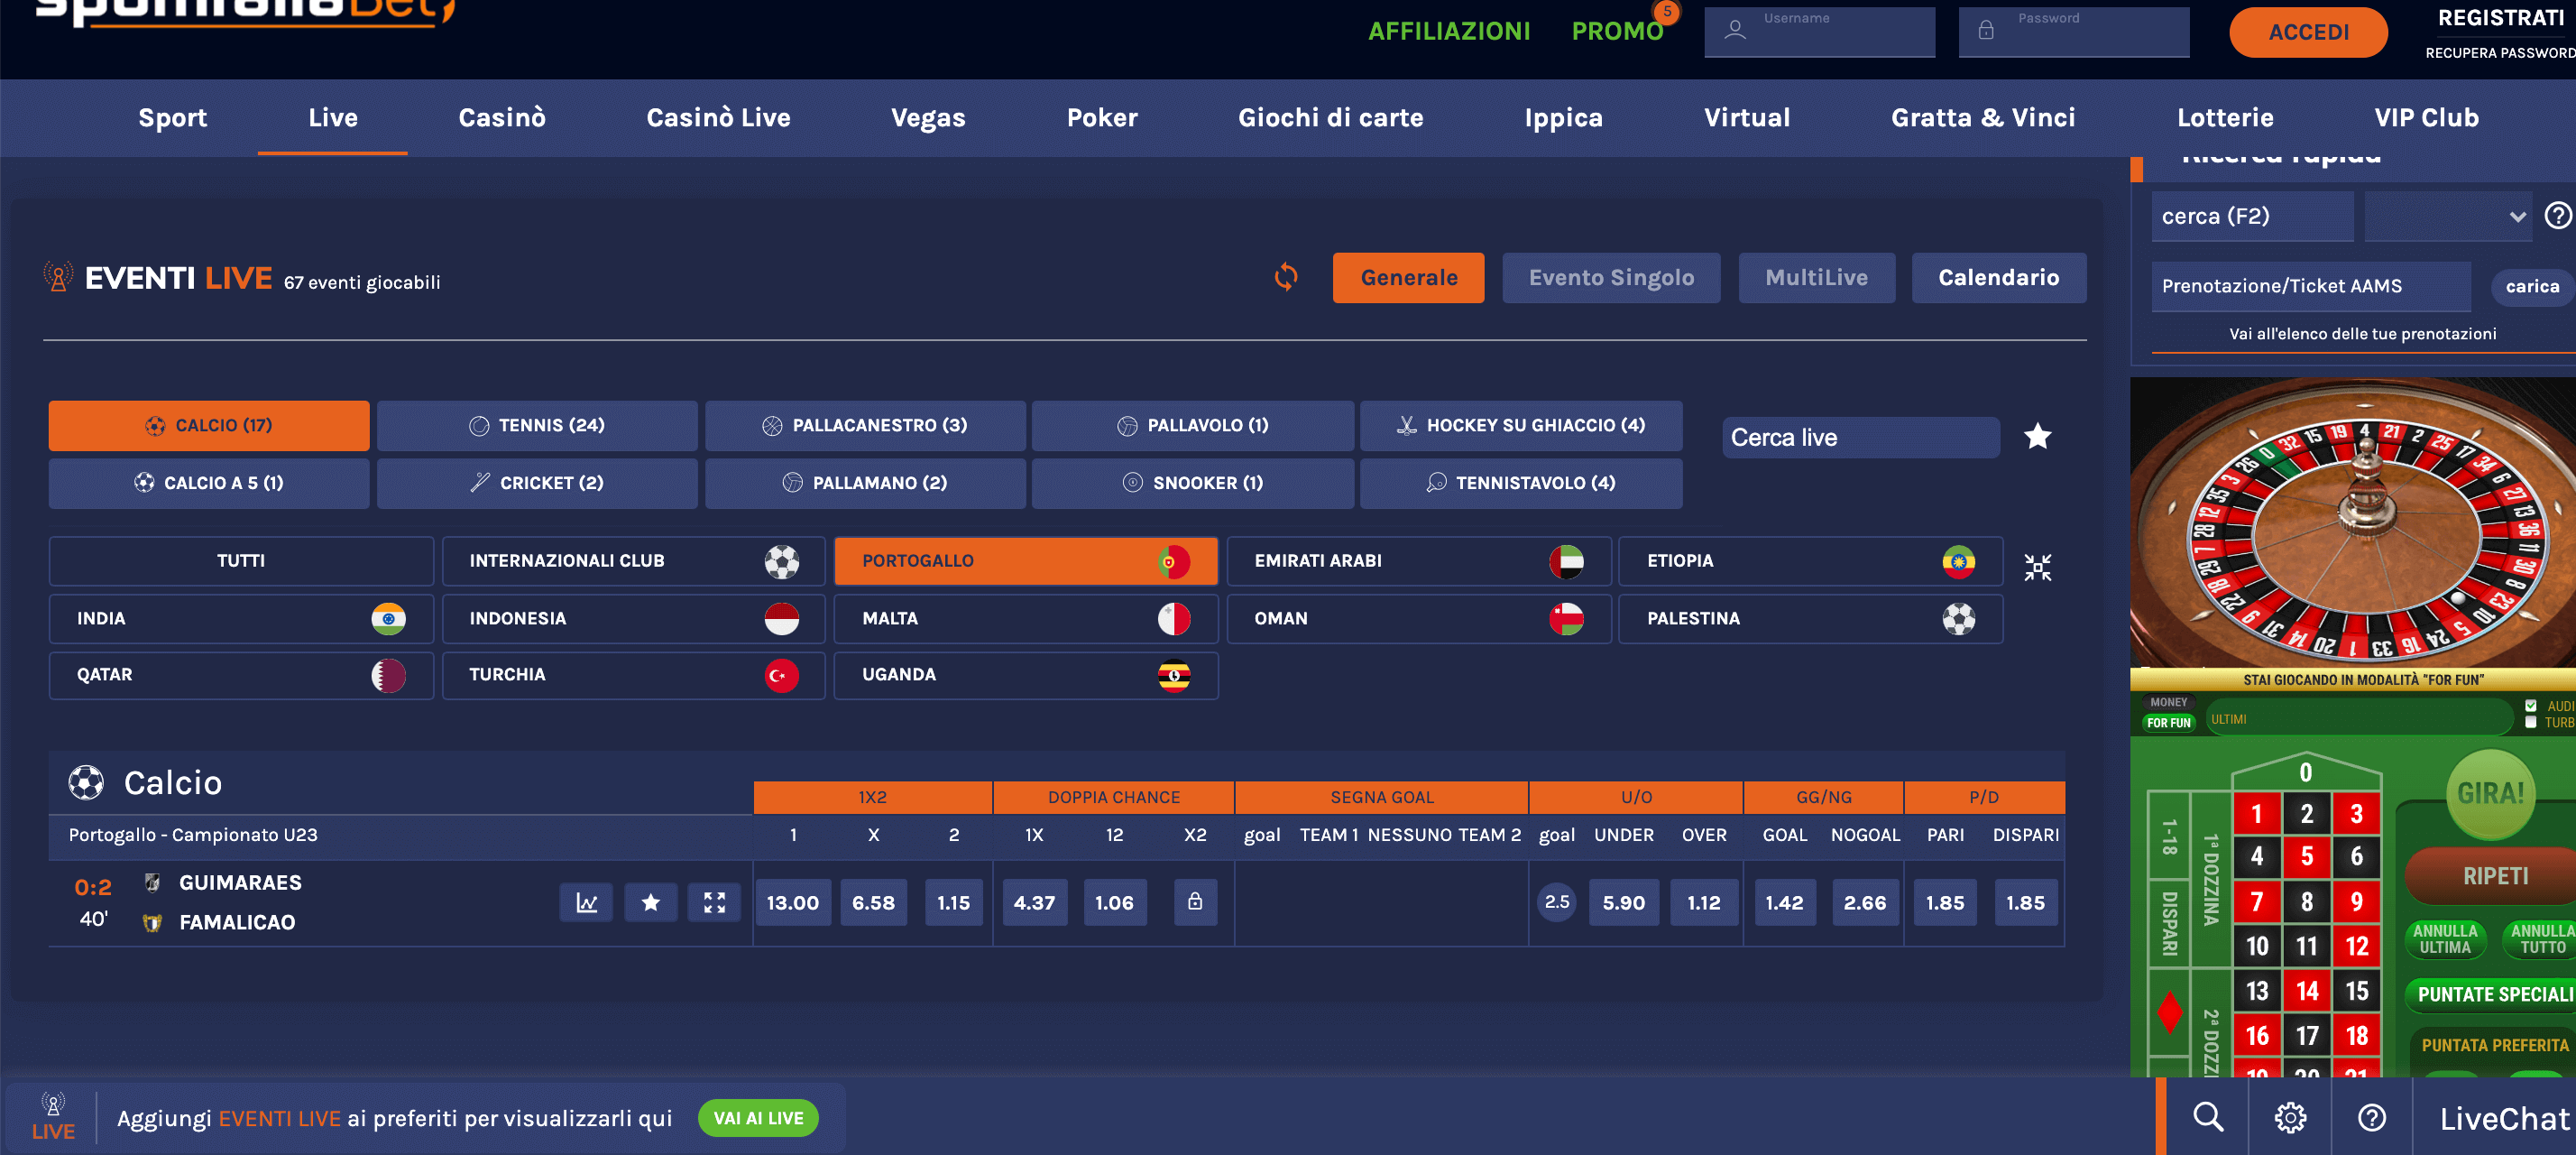Switch to Evento Singolo view
Image resolution: width=2576 pixels, height=1155 pixels.
pyautogui.click(x=1611, y=278)
